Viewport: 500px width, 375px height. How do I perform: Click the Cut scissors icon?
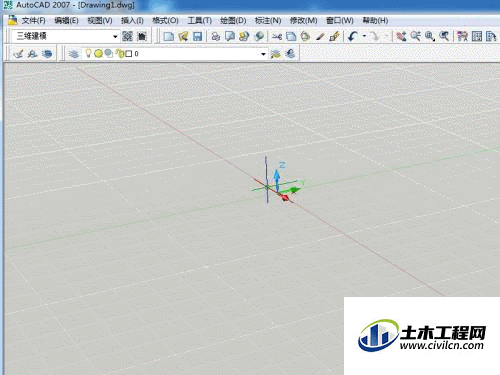click(277, 36)
